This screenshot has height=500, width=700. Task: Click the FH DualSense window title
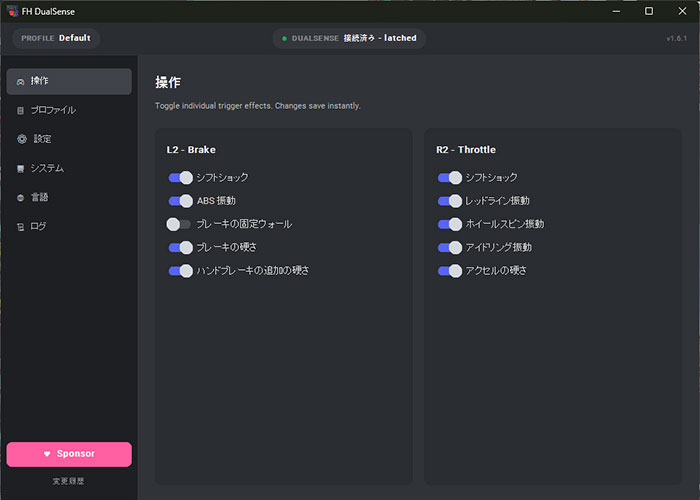(48, 12)
